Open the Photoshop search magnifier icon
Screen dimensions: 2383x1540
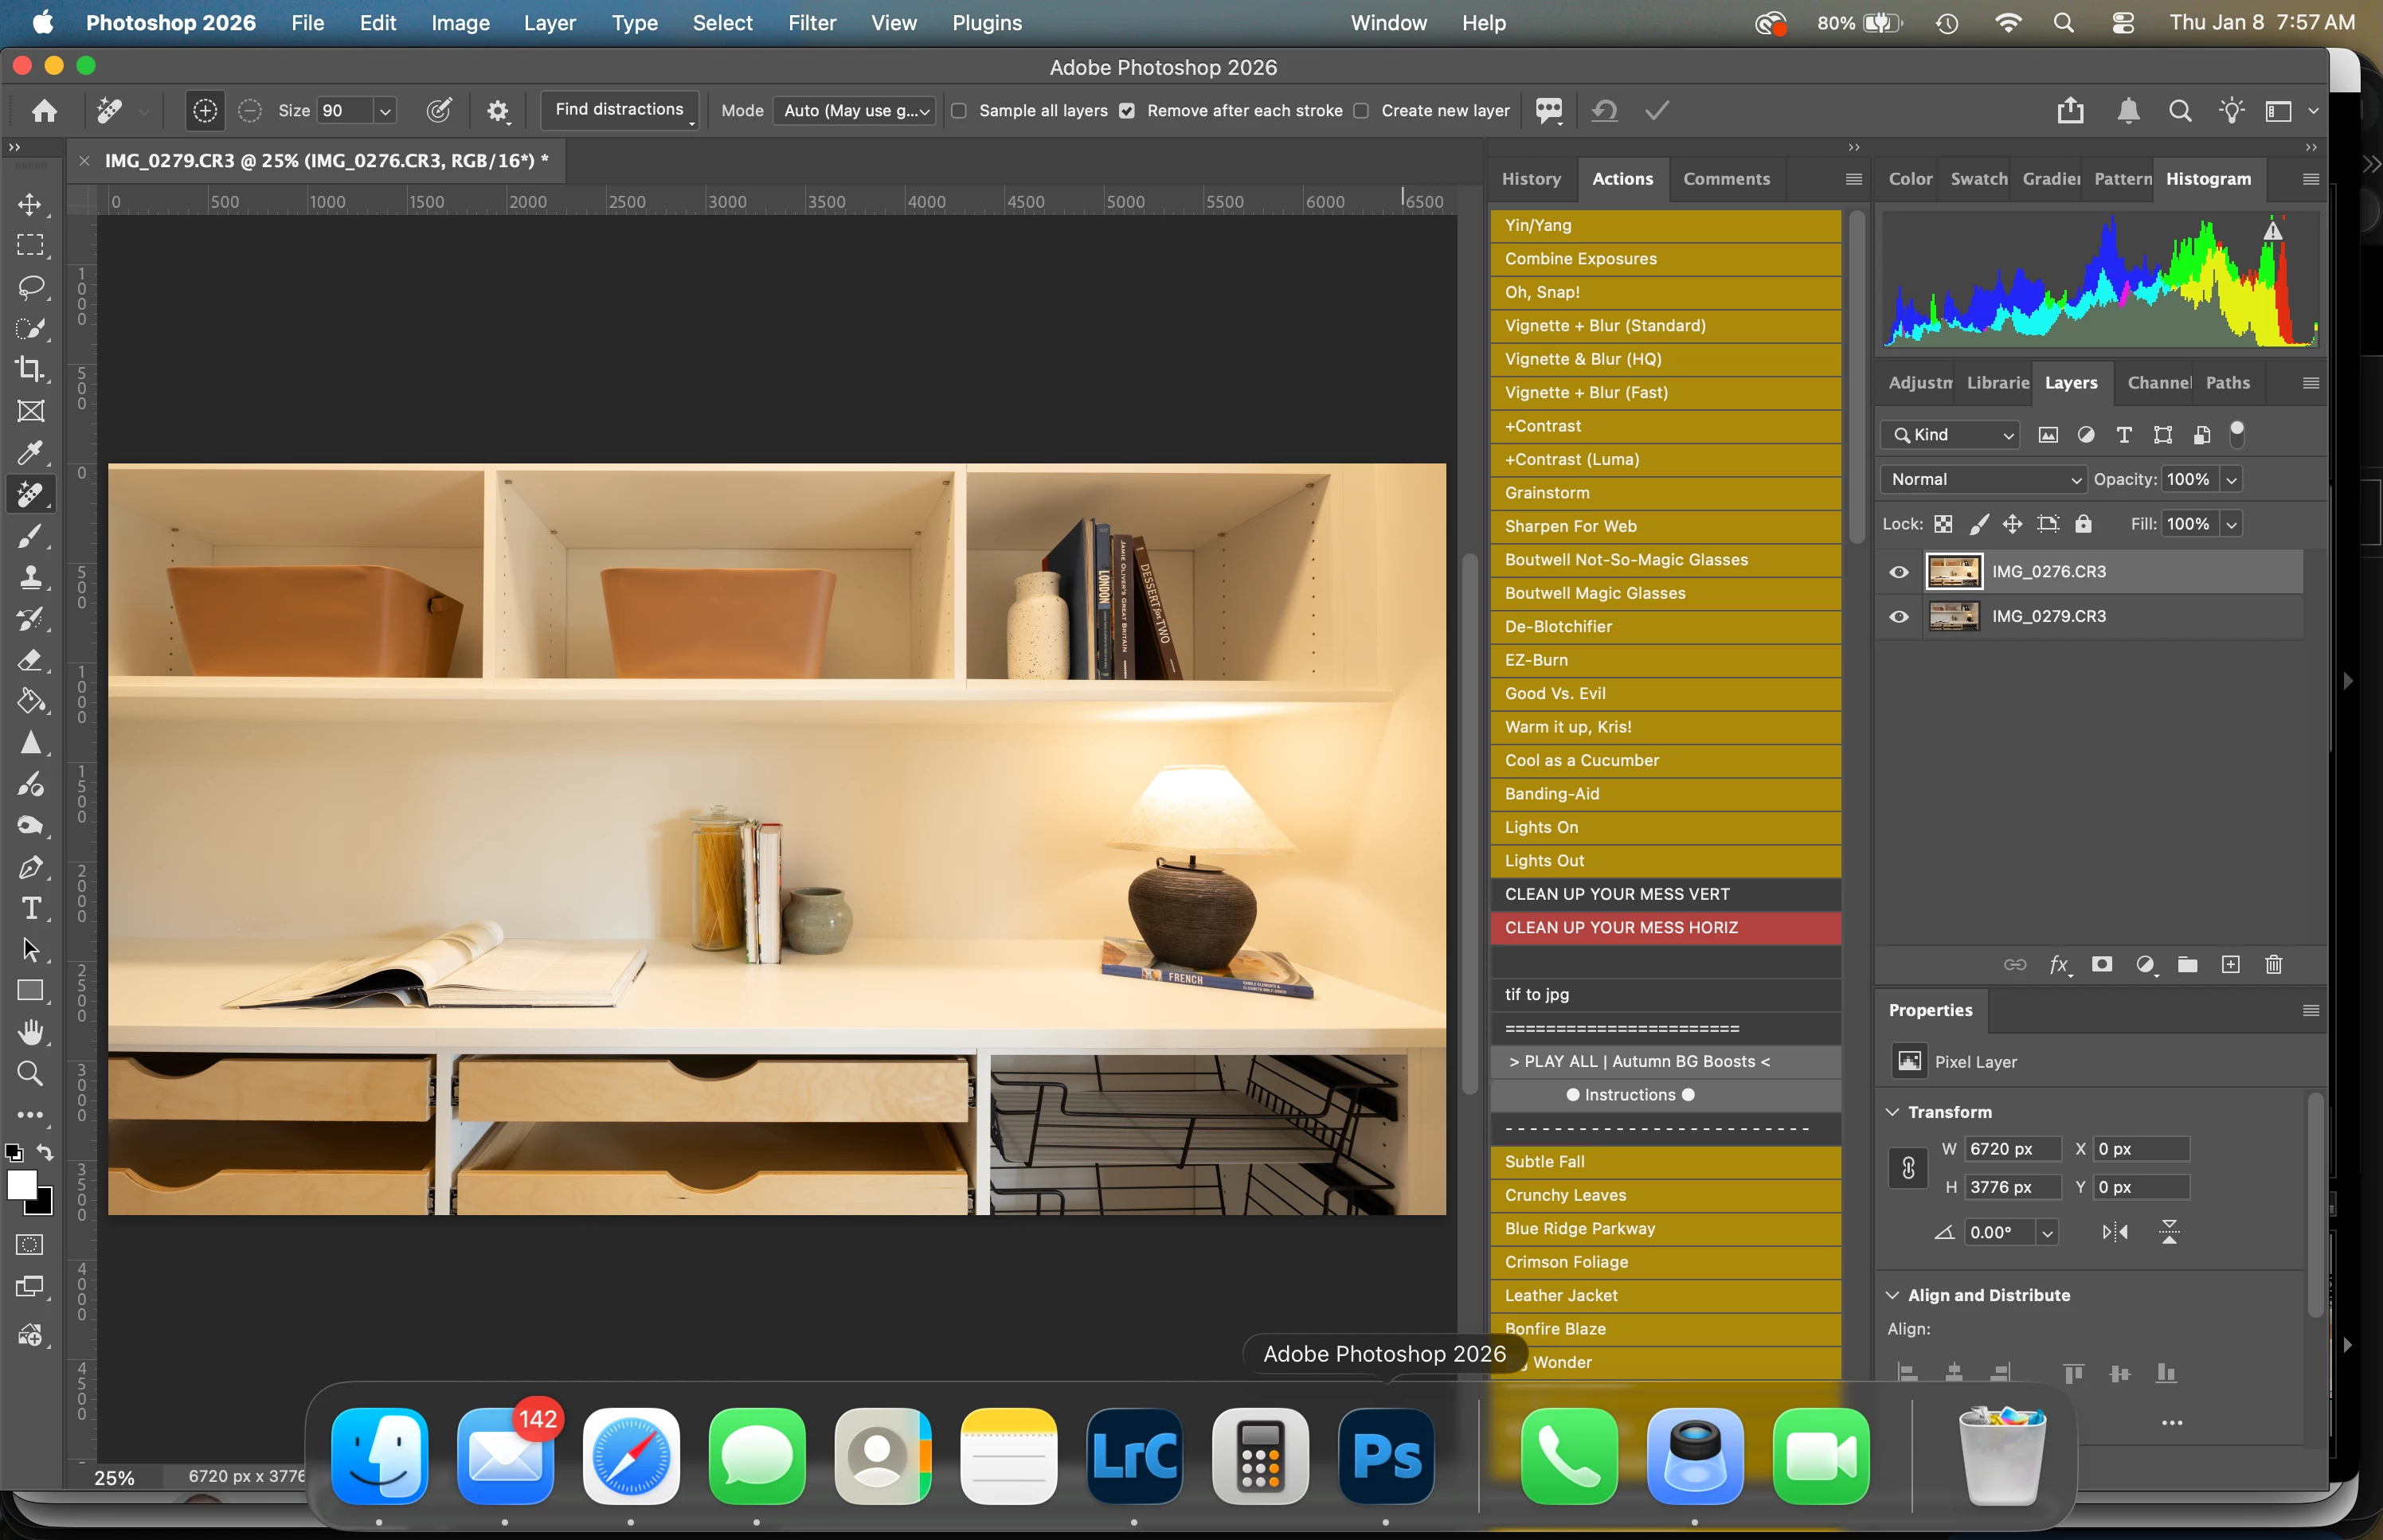pos(2180,110)
